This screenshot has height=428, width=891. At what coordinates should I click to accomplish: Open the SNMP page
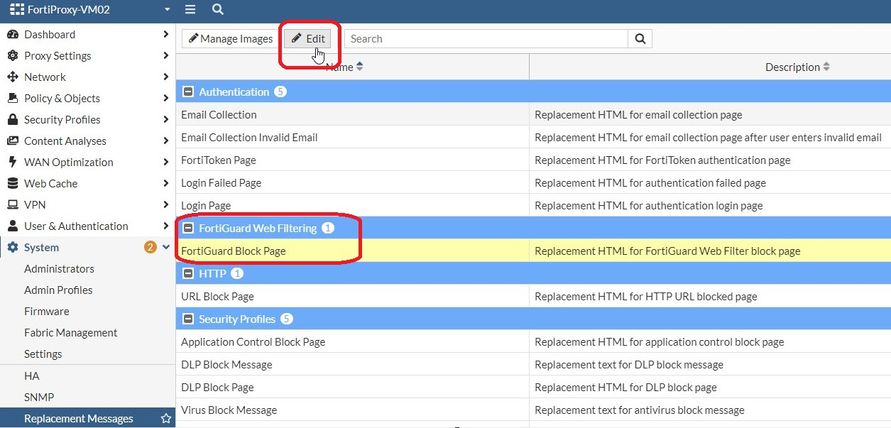[x=39, y=397]
